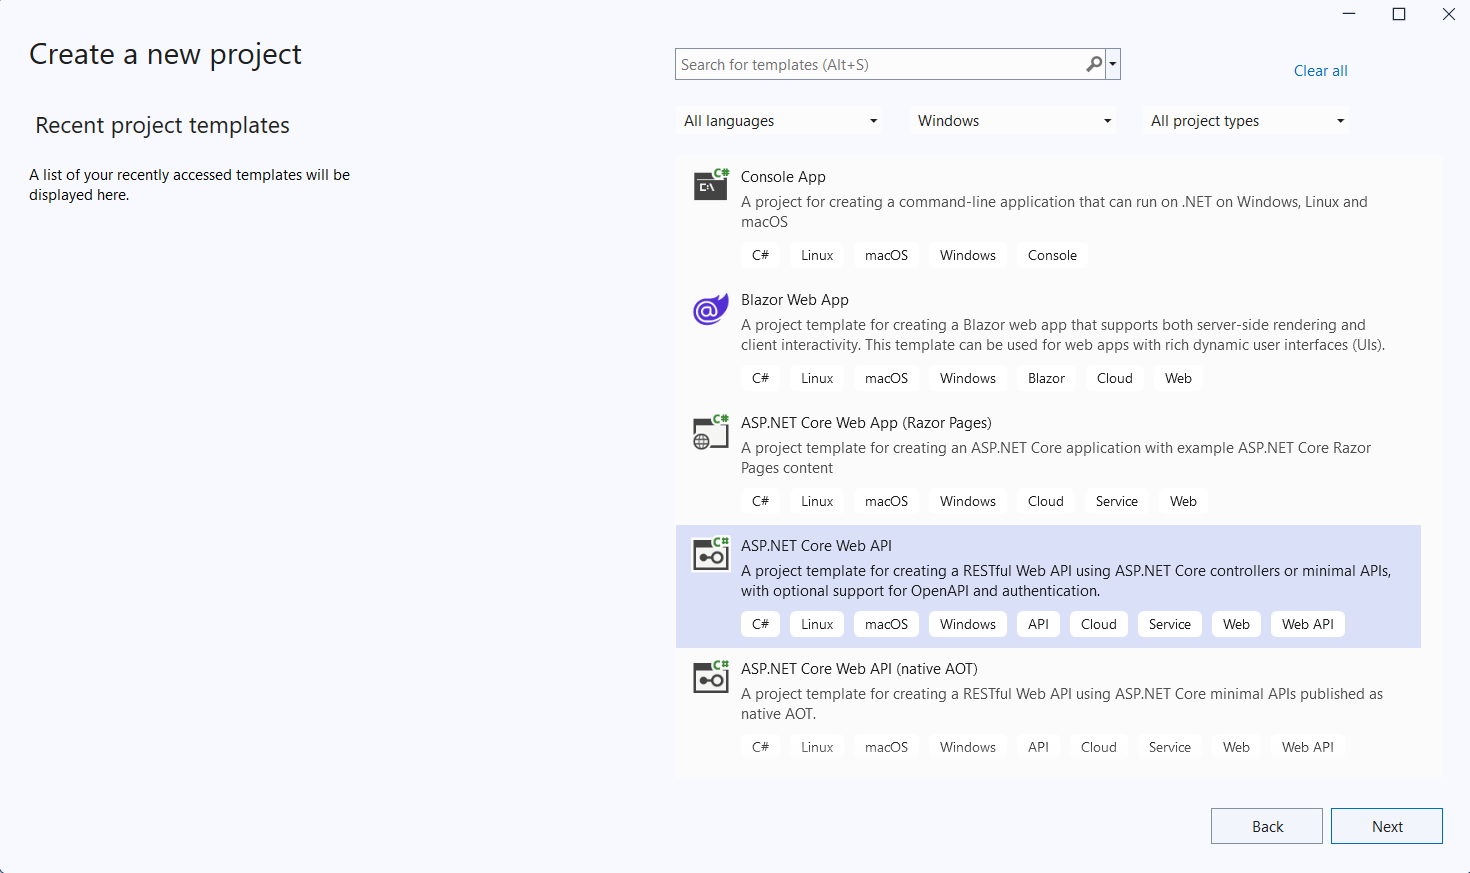Click the Clear all link

[1320, 71]
